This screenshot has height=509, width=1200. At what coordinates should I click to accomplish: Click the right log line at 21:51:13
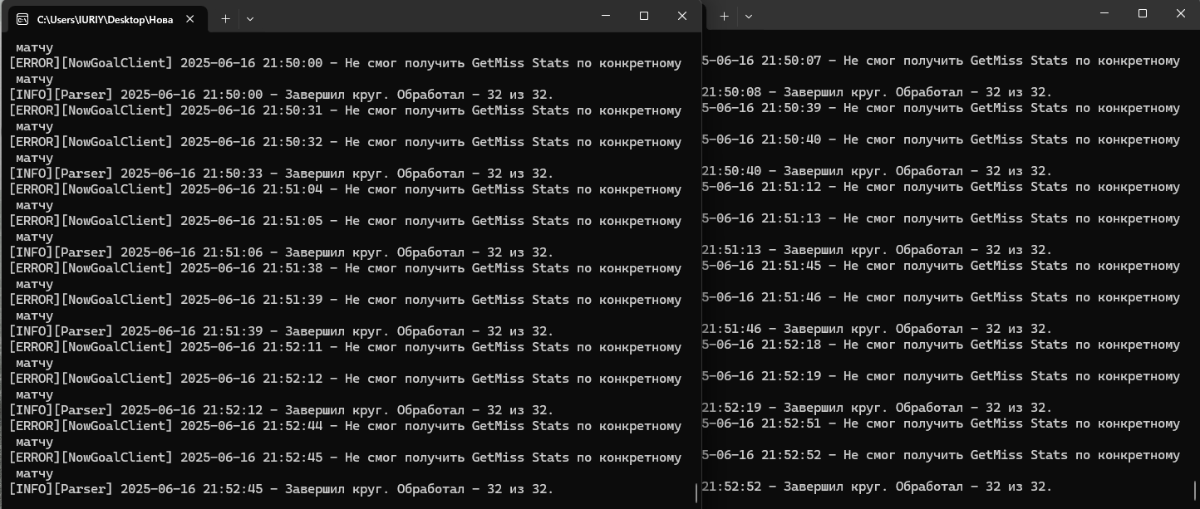point(940,218)
